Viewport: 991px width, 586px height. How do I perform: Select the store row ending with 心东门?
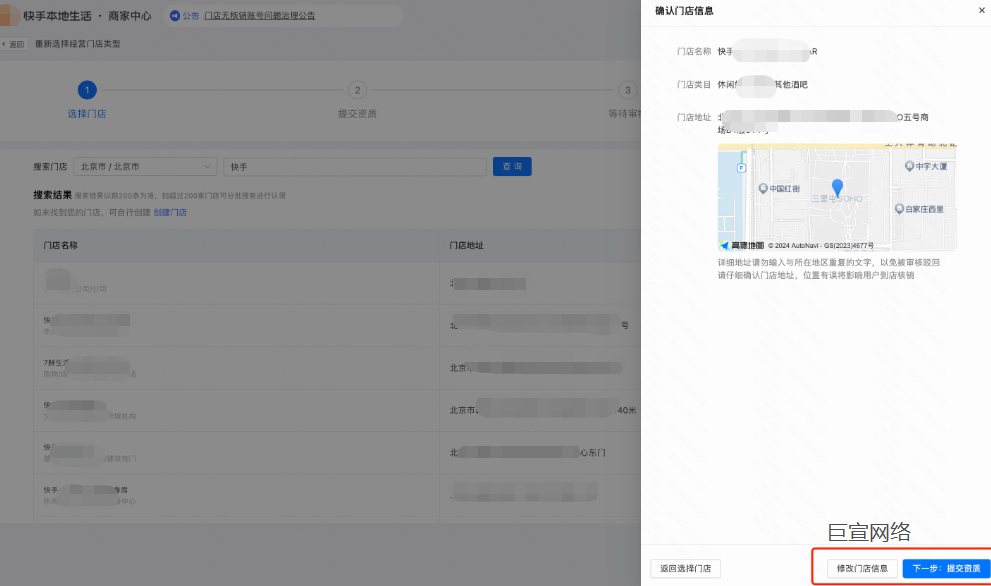(x=337, y=453)
